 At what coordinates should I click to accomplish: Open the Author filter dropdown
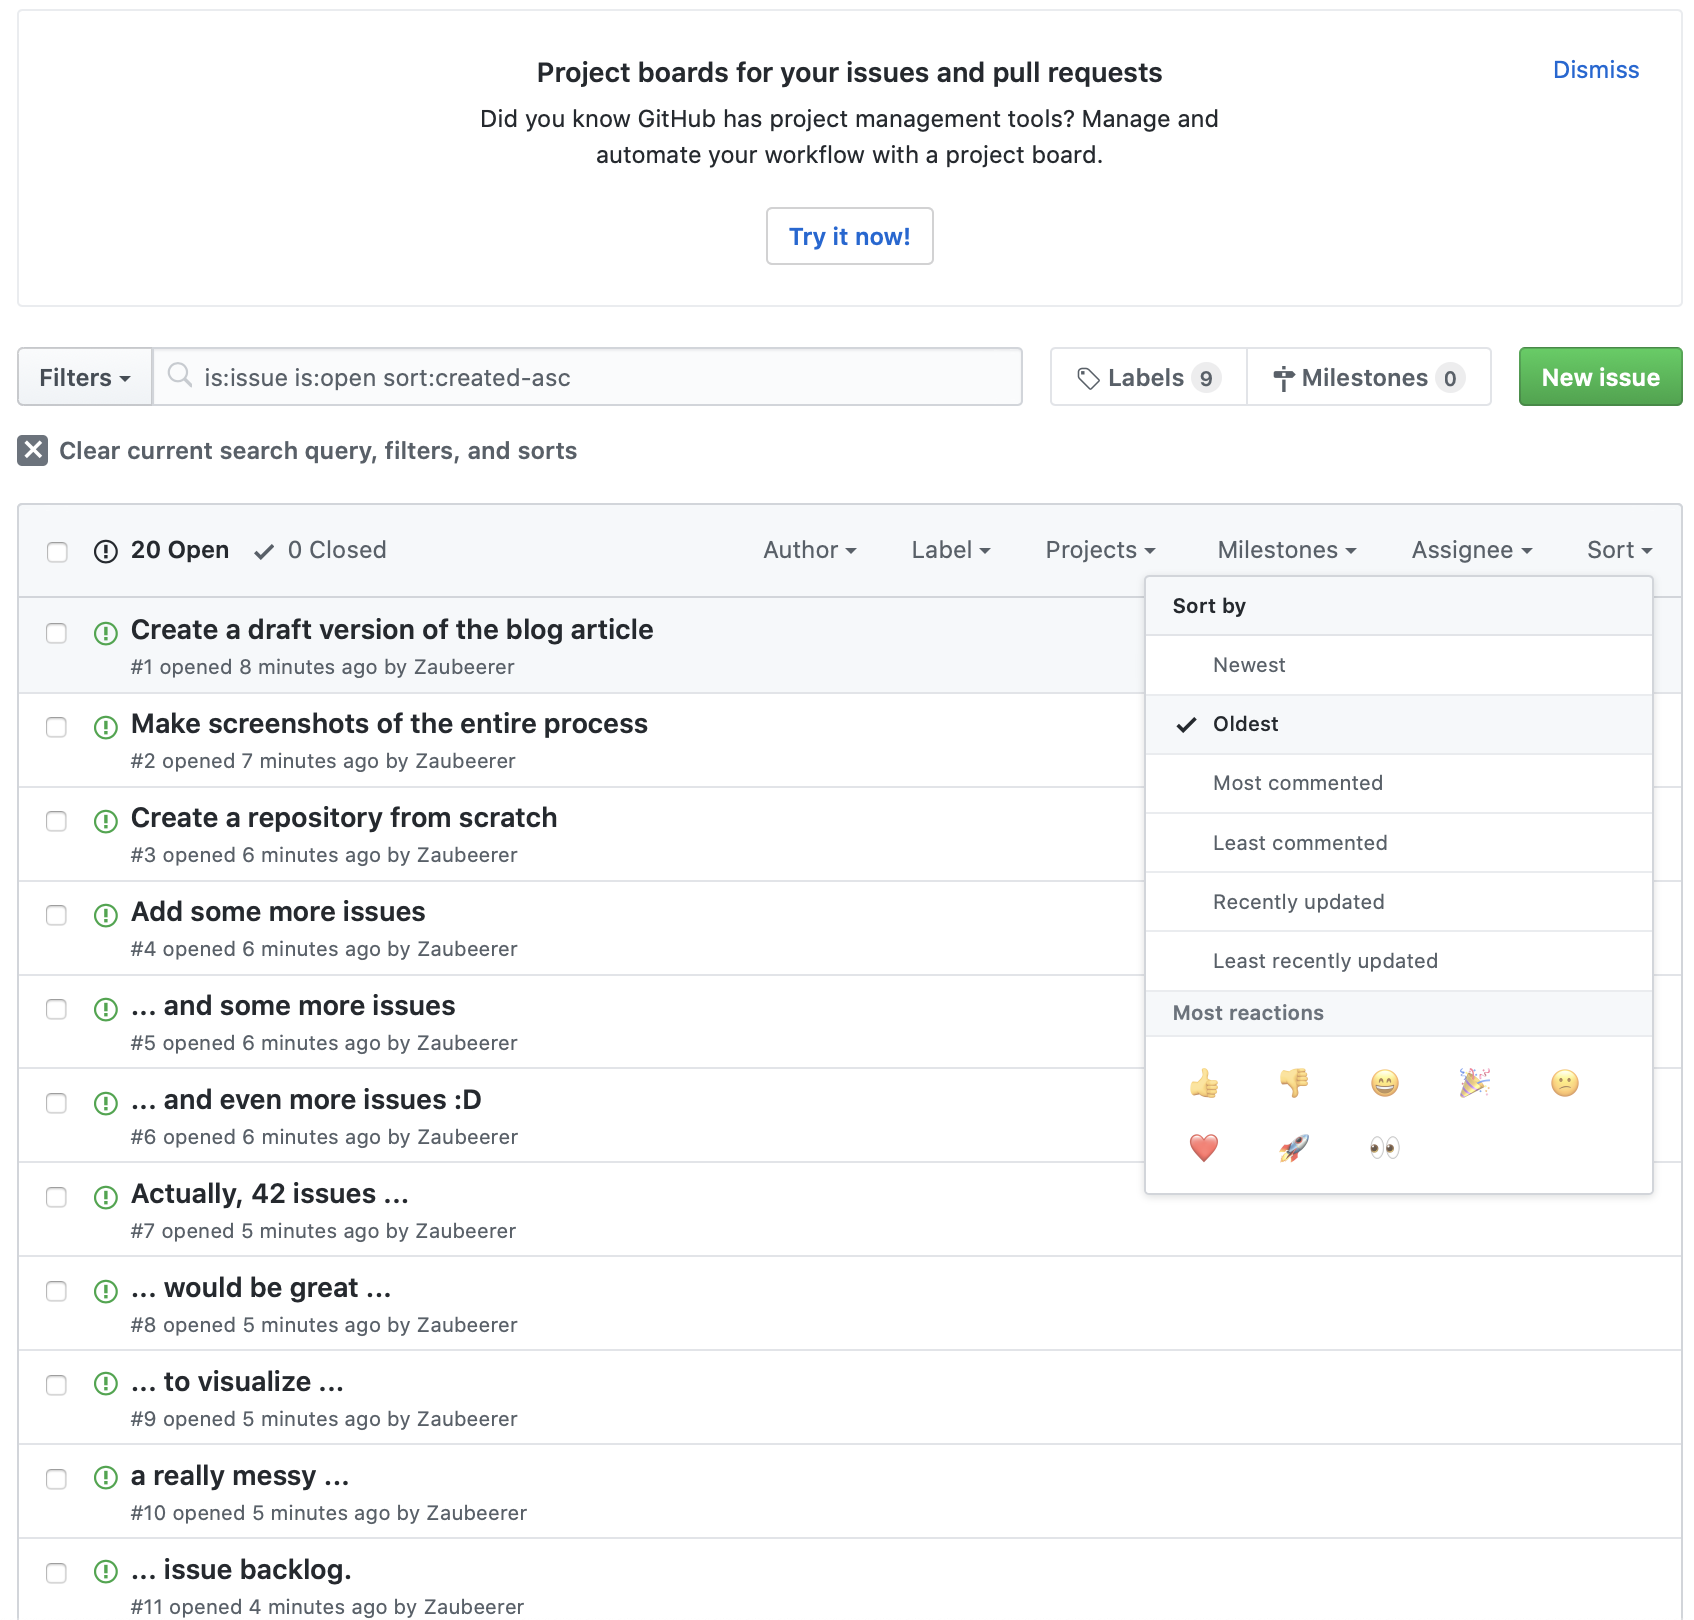click(x=810, y=550)
